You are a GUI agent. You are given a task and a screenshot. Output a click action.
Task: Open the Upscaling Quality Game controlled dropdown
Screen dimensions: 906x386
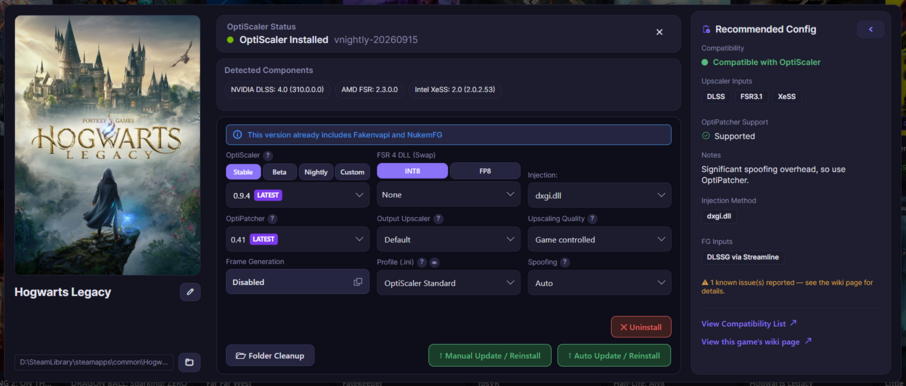(600, 239)
